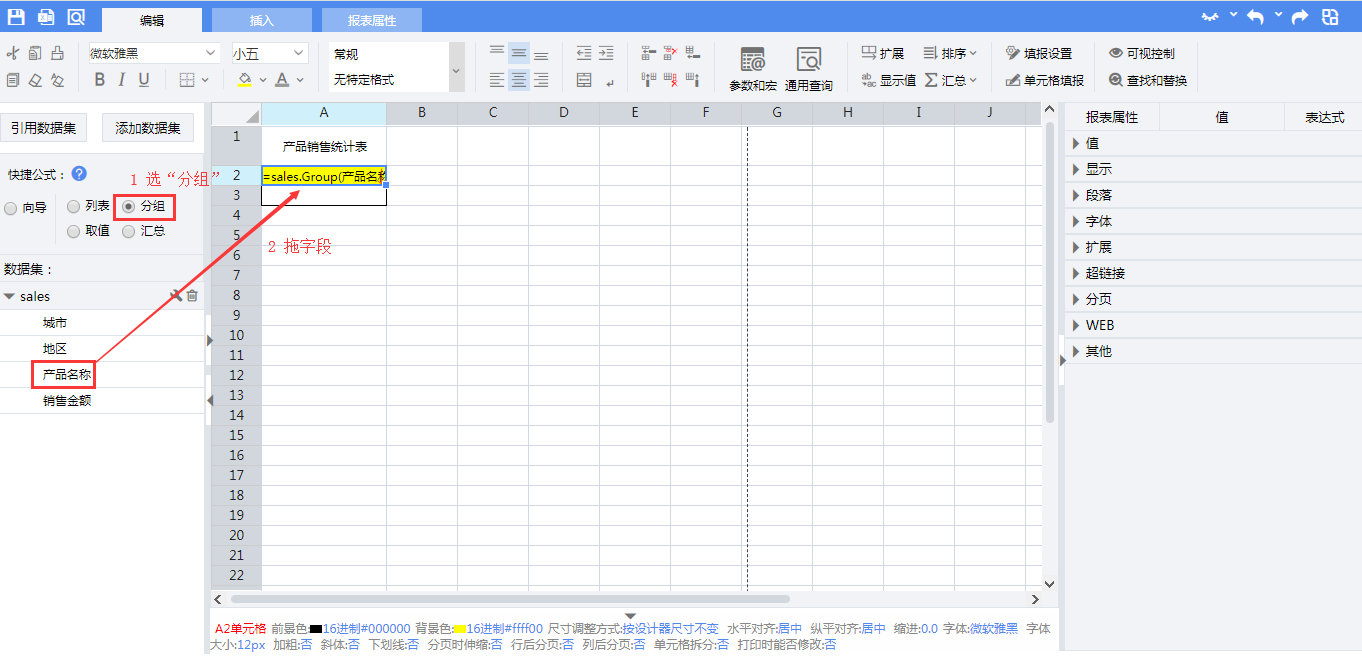Click the yellow fill color bucket
The height and width of the screenshot is (657, 1362).
tap(245, 80)
